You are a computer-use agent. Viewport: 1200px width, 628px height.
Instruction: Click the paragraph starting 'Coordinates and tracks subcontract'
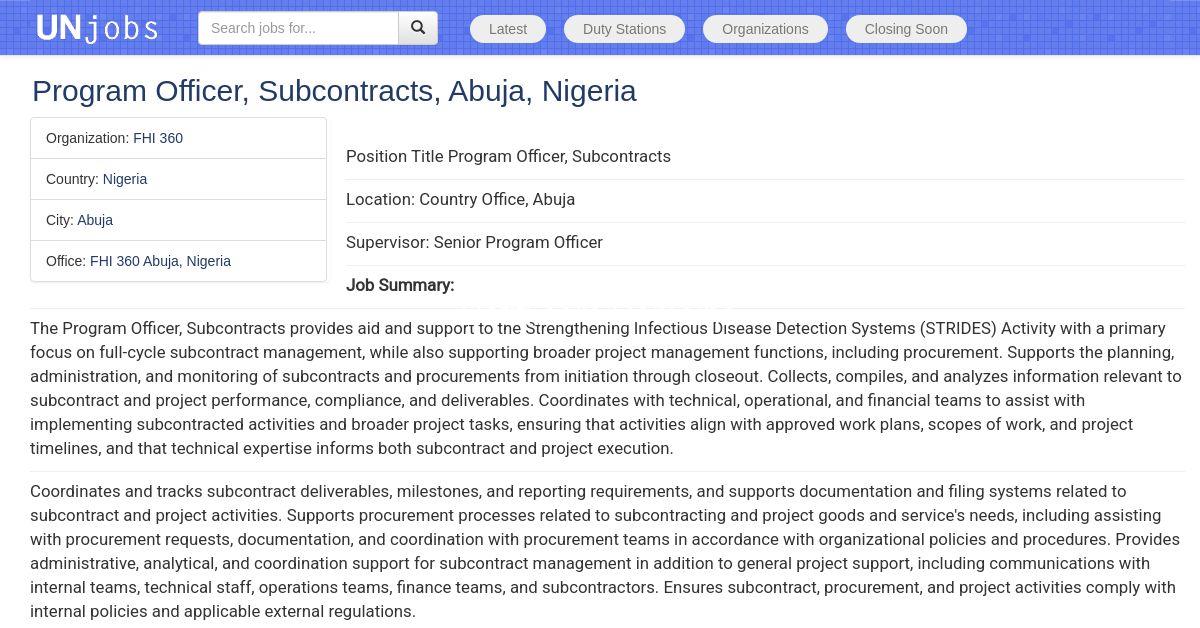coord(600,551)
